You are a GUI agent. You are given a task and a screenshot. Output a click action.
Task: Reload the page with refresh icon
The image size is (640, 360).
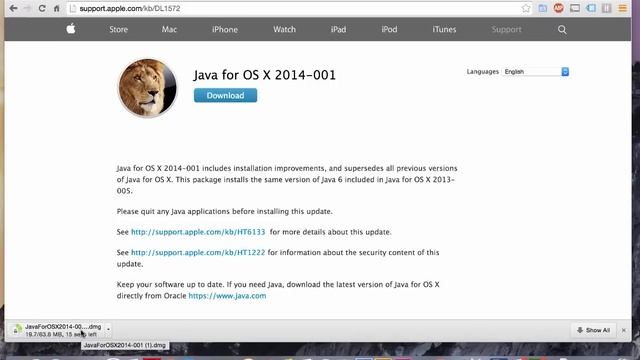tap(42, 8)
